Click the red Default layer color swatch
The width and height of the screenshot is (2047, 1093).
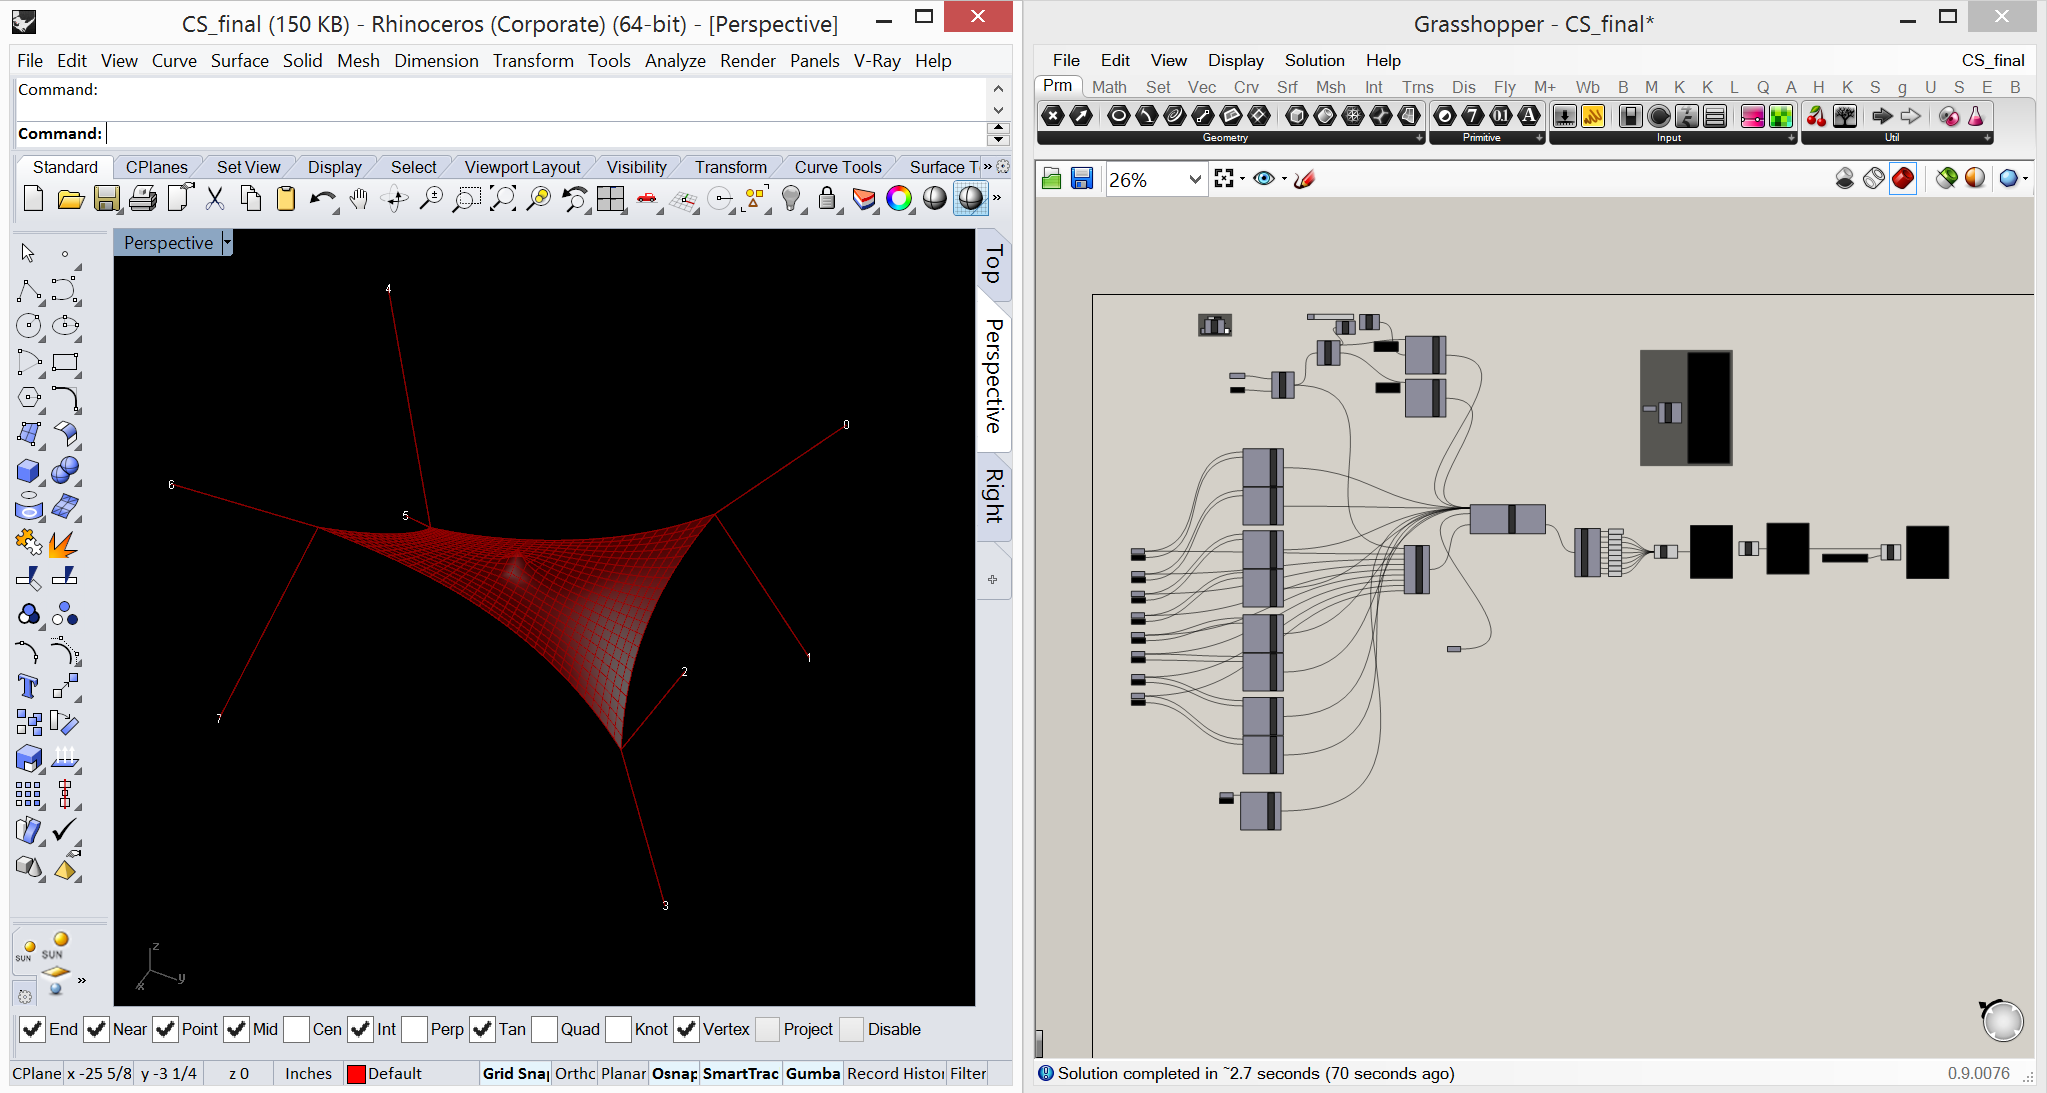pyautogui.click(x=356, y=1074)
